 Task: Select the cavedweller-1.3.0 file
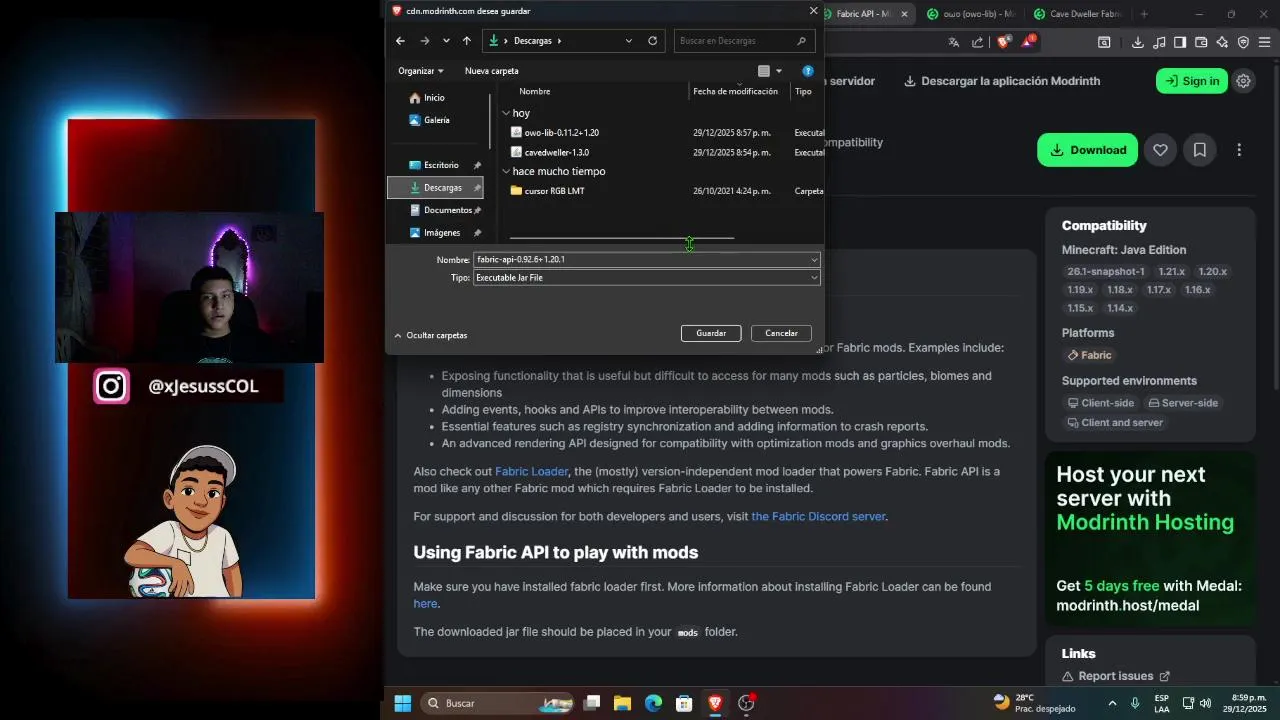coord(556,152)
